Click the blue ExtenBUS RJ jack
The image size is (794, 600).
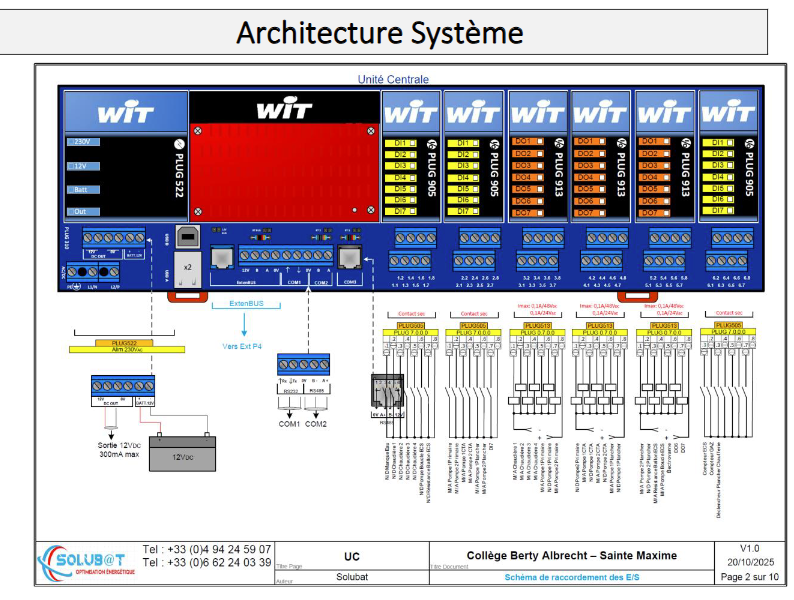[222, 258]
